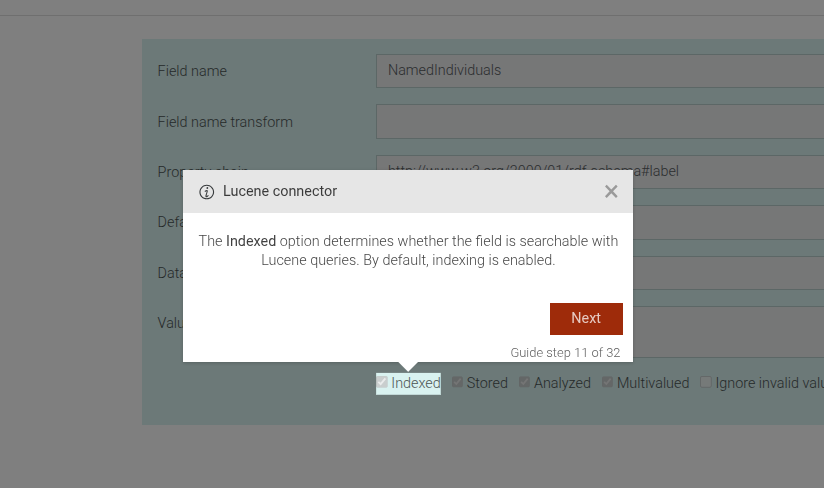
Task: Click the bold Indexed word in the description
Action: [x=251, y=241]
